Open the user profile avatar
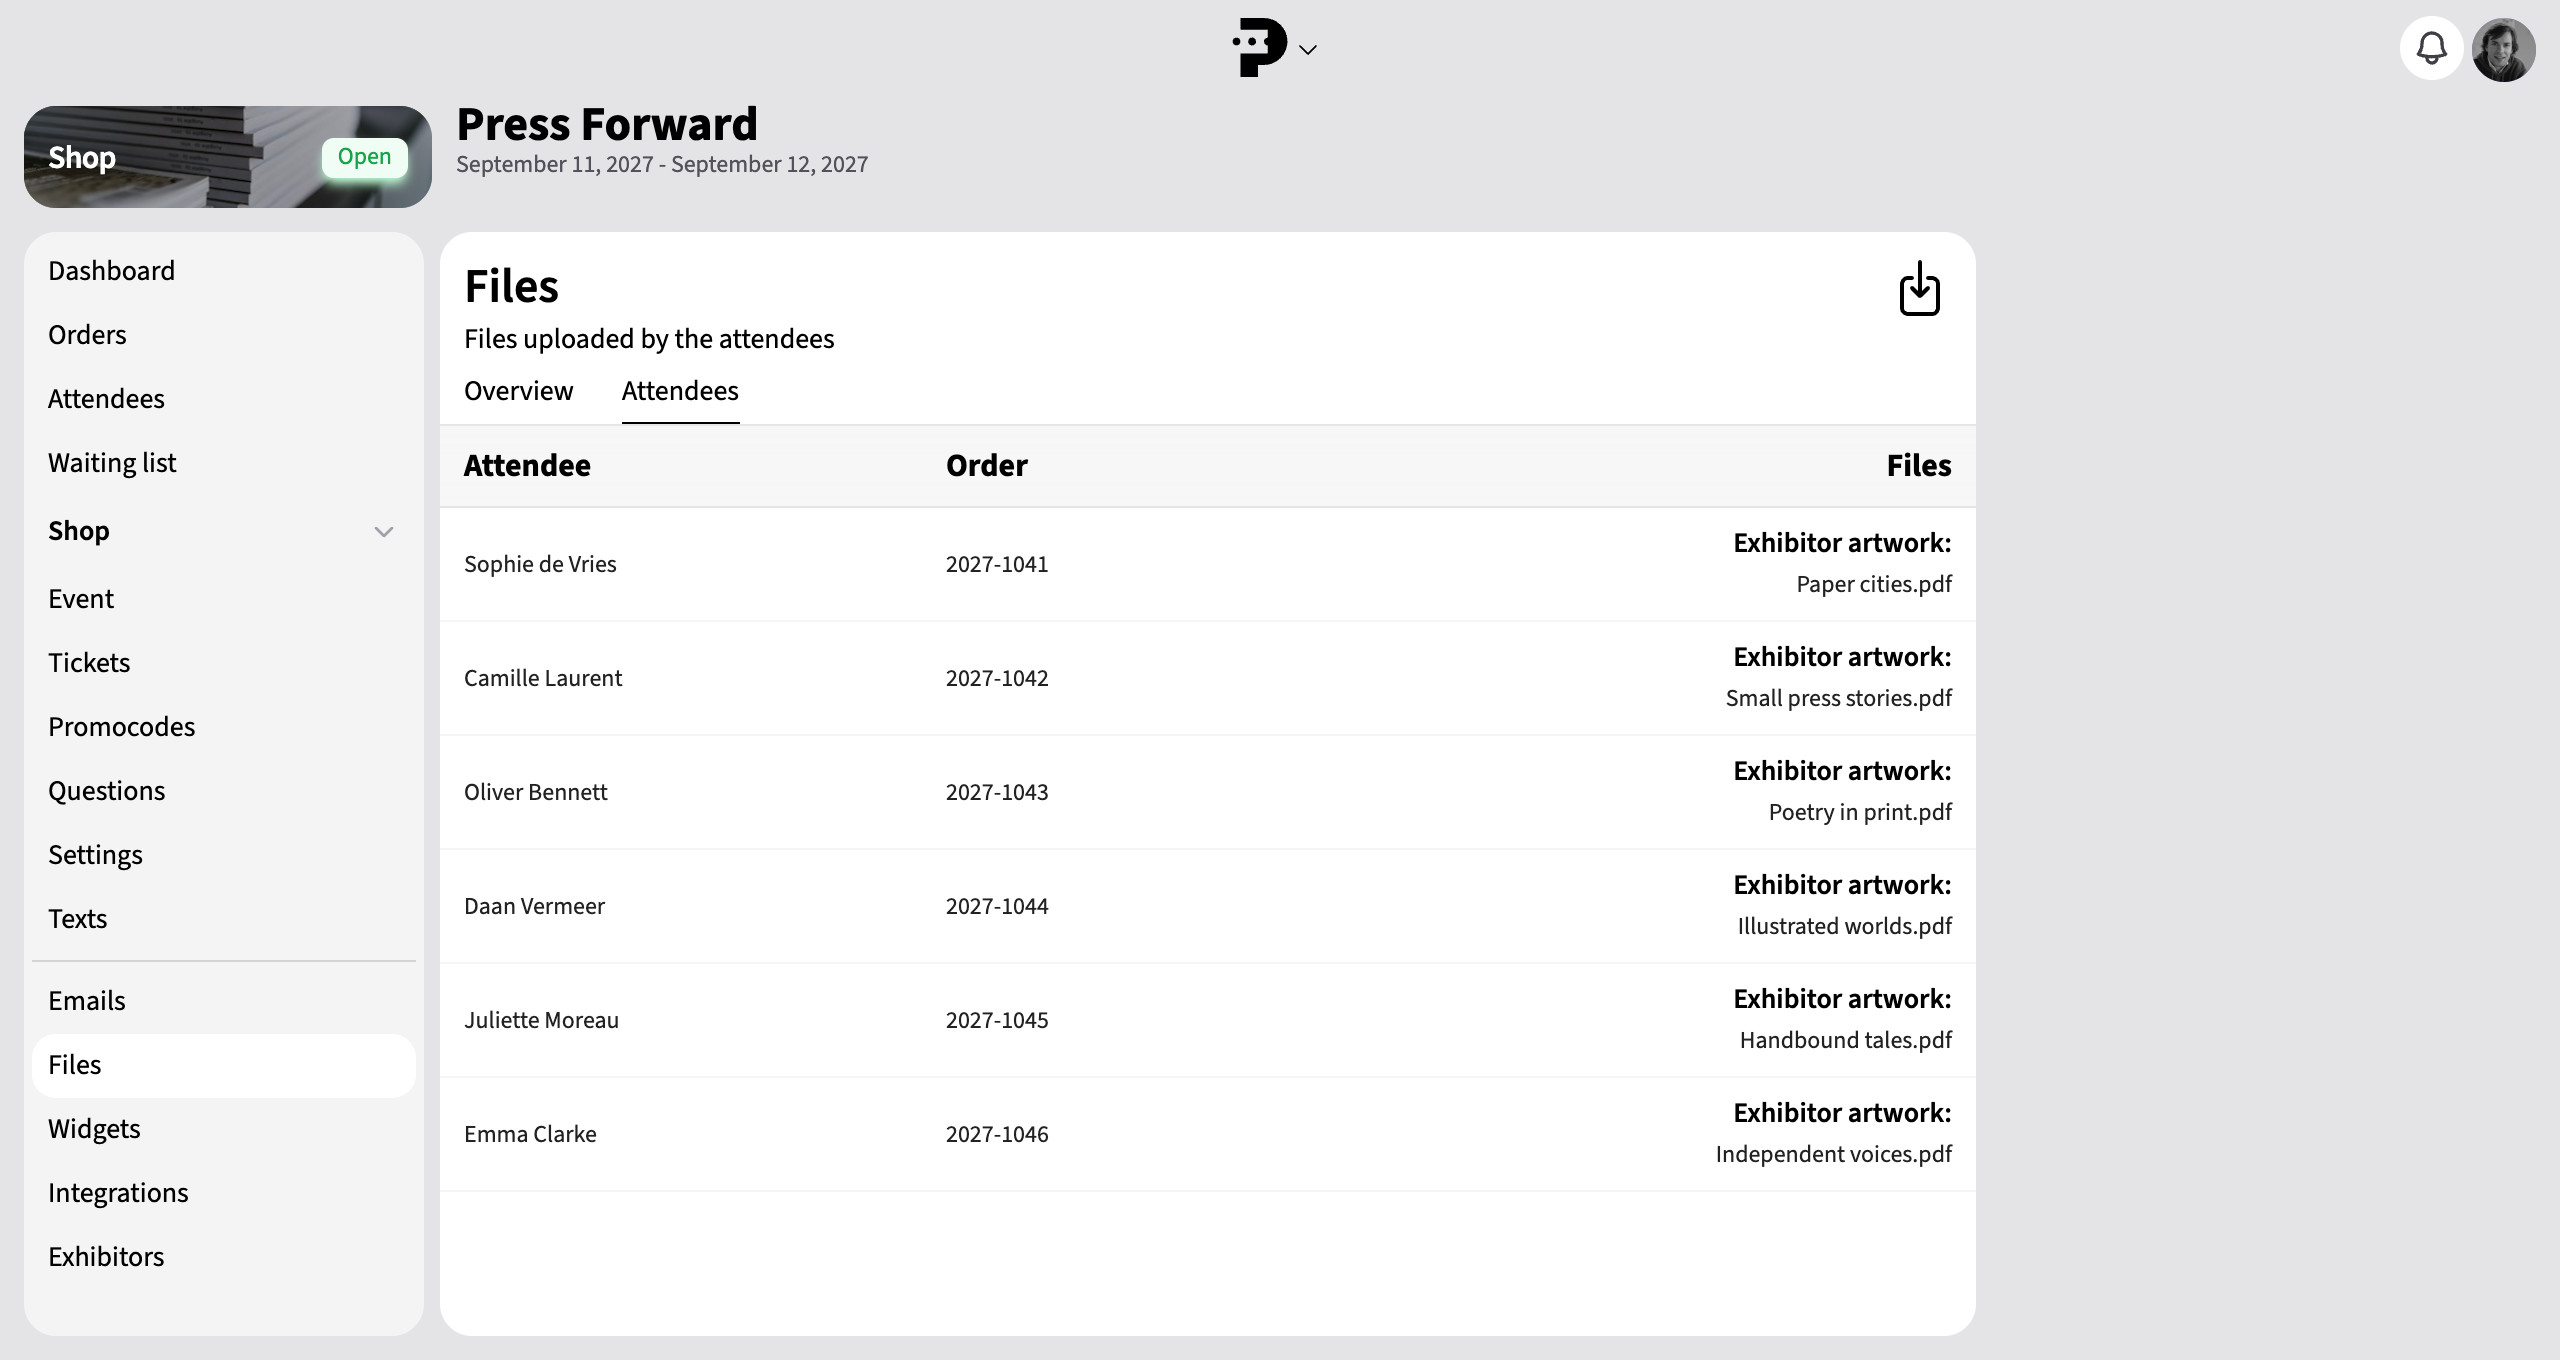Image resolution: width=2560 pixels, height=1360 pixels. (x=2503, y=49)
